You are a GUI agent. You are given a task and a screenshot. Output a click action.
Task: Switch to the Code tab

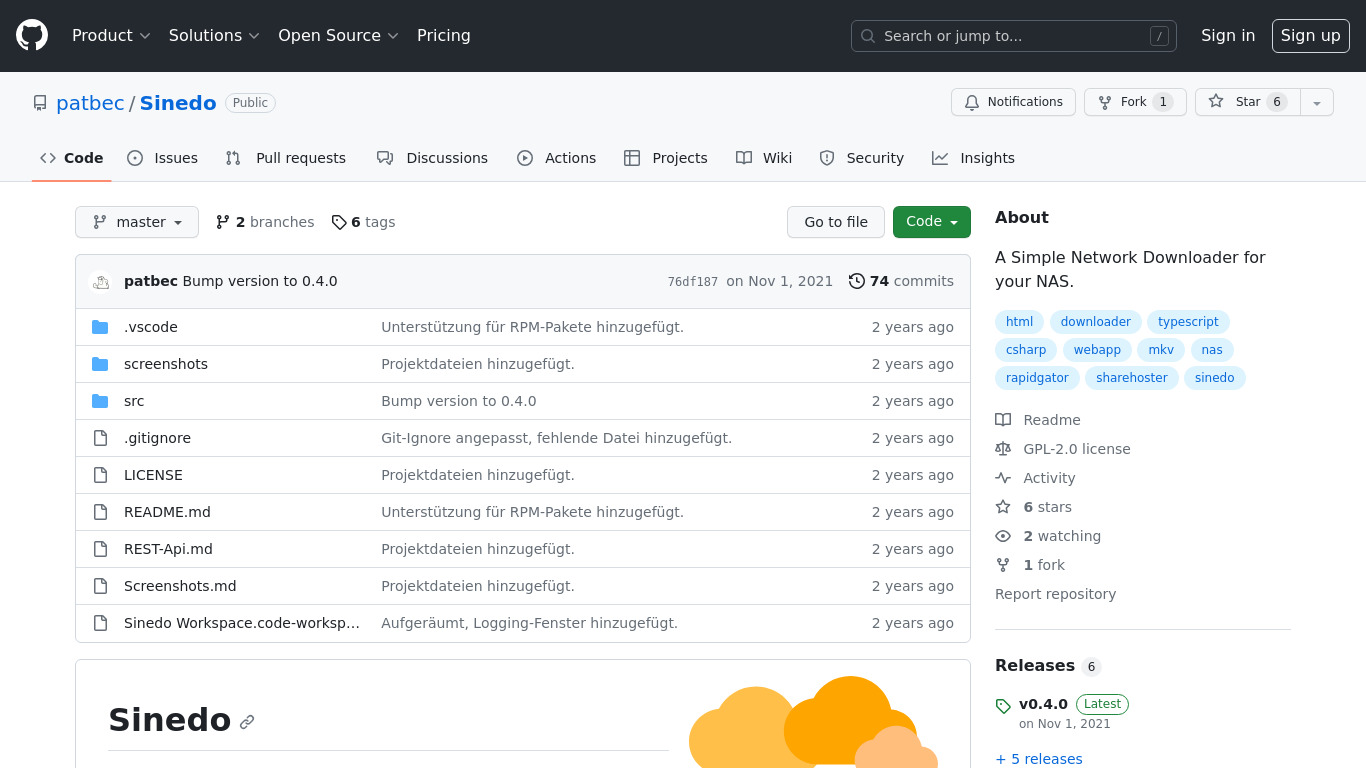click(71, 158)
